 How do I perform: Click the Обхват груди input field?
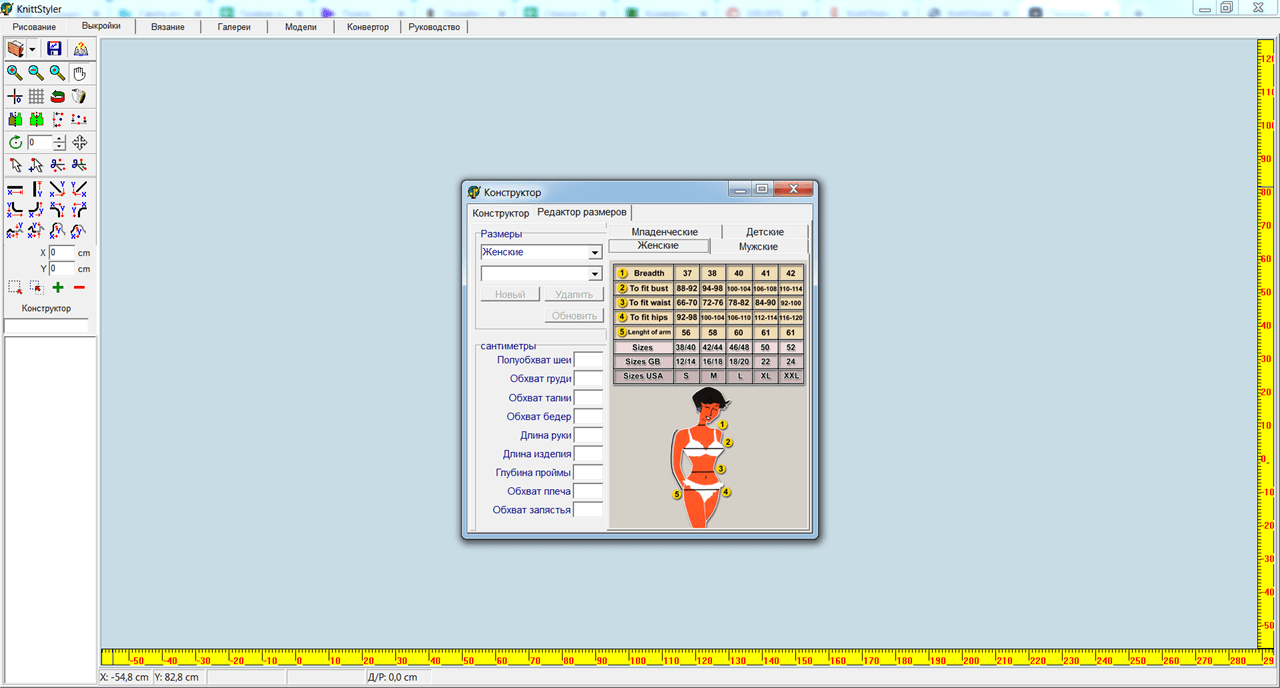tap(589, 379)
